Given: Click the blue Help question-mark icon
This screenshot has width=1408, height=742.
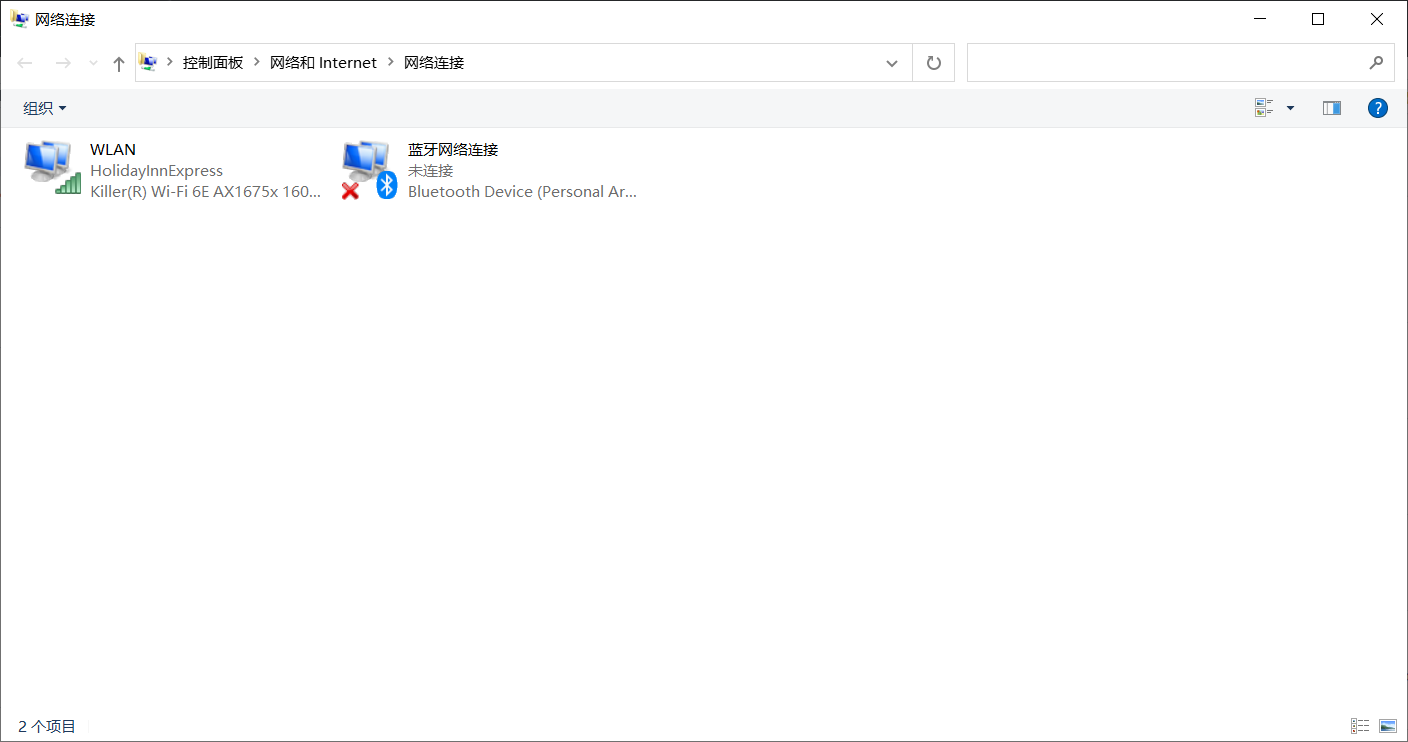Looking at the screenshot, I should (x=1377, y=107).
